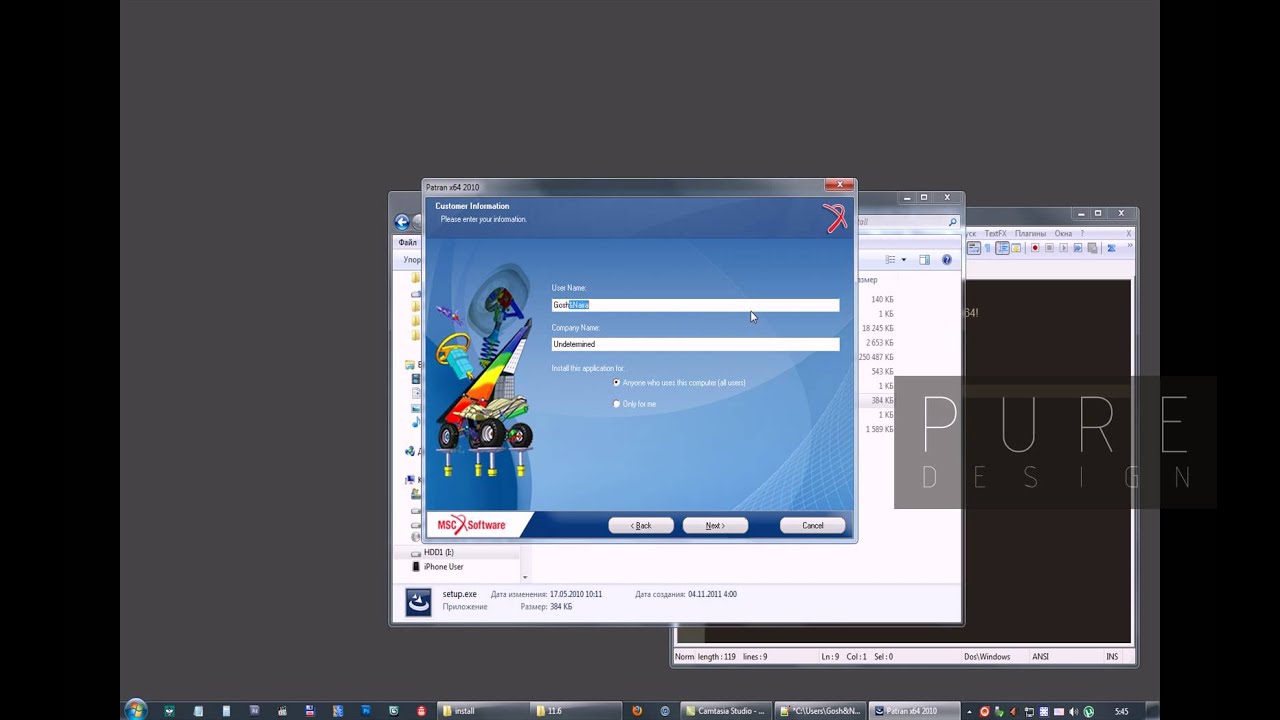Open the Windows Start button
The width and height of the screenshot is (1280, 720).
135,711
